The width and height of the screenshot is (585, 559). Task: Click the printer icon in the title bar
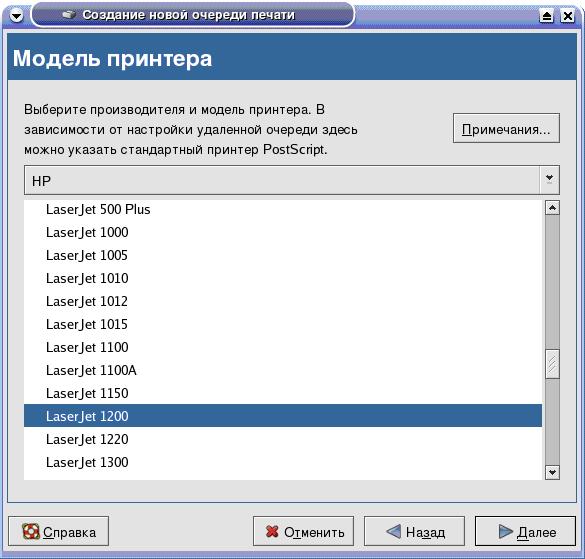(x=68, y=15)
